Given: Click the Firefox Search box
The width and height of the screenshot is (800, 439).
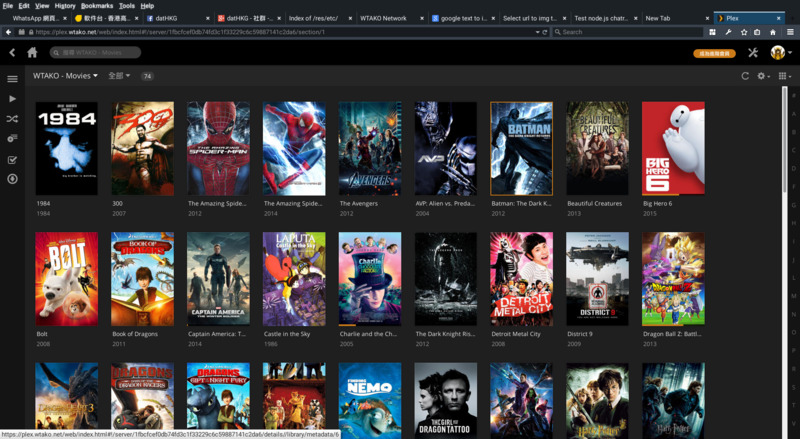Looking at the screenshot, I should [x=628, y=32].
